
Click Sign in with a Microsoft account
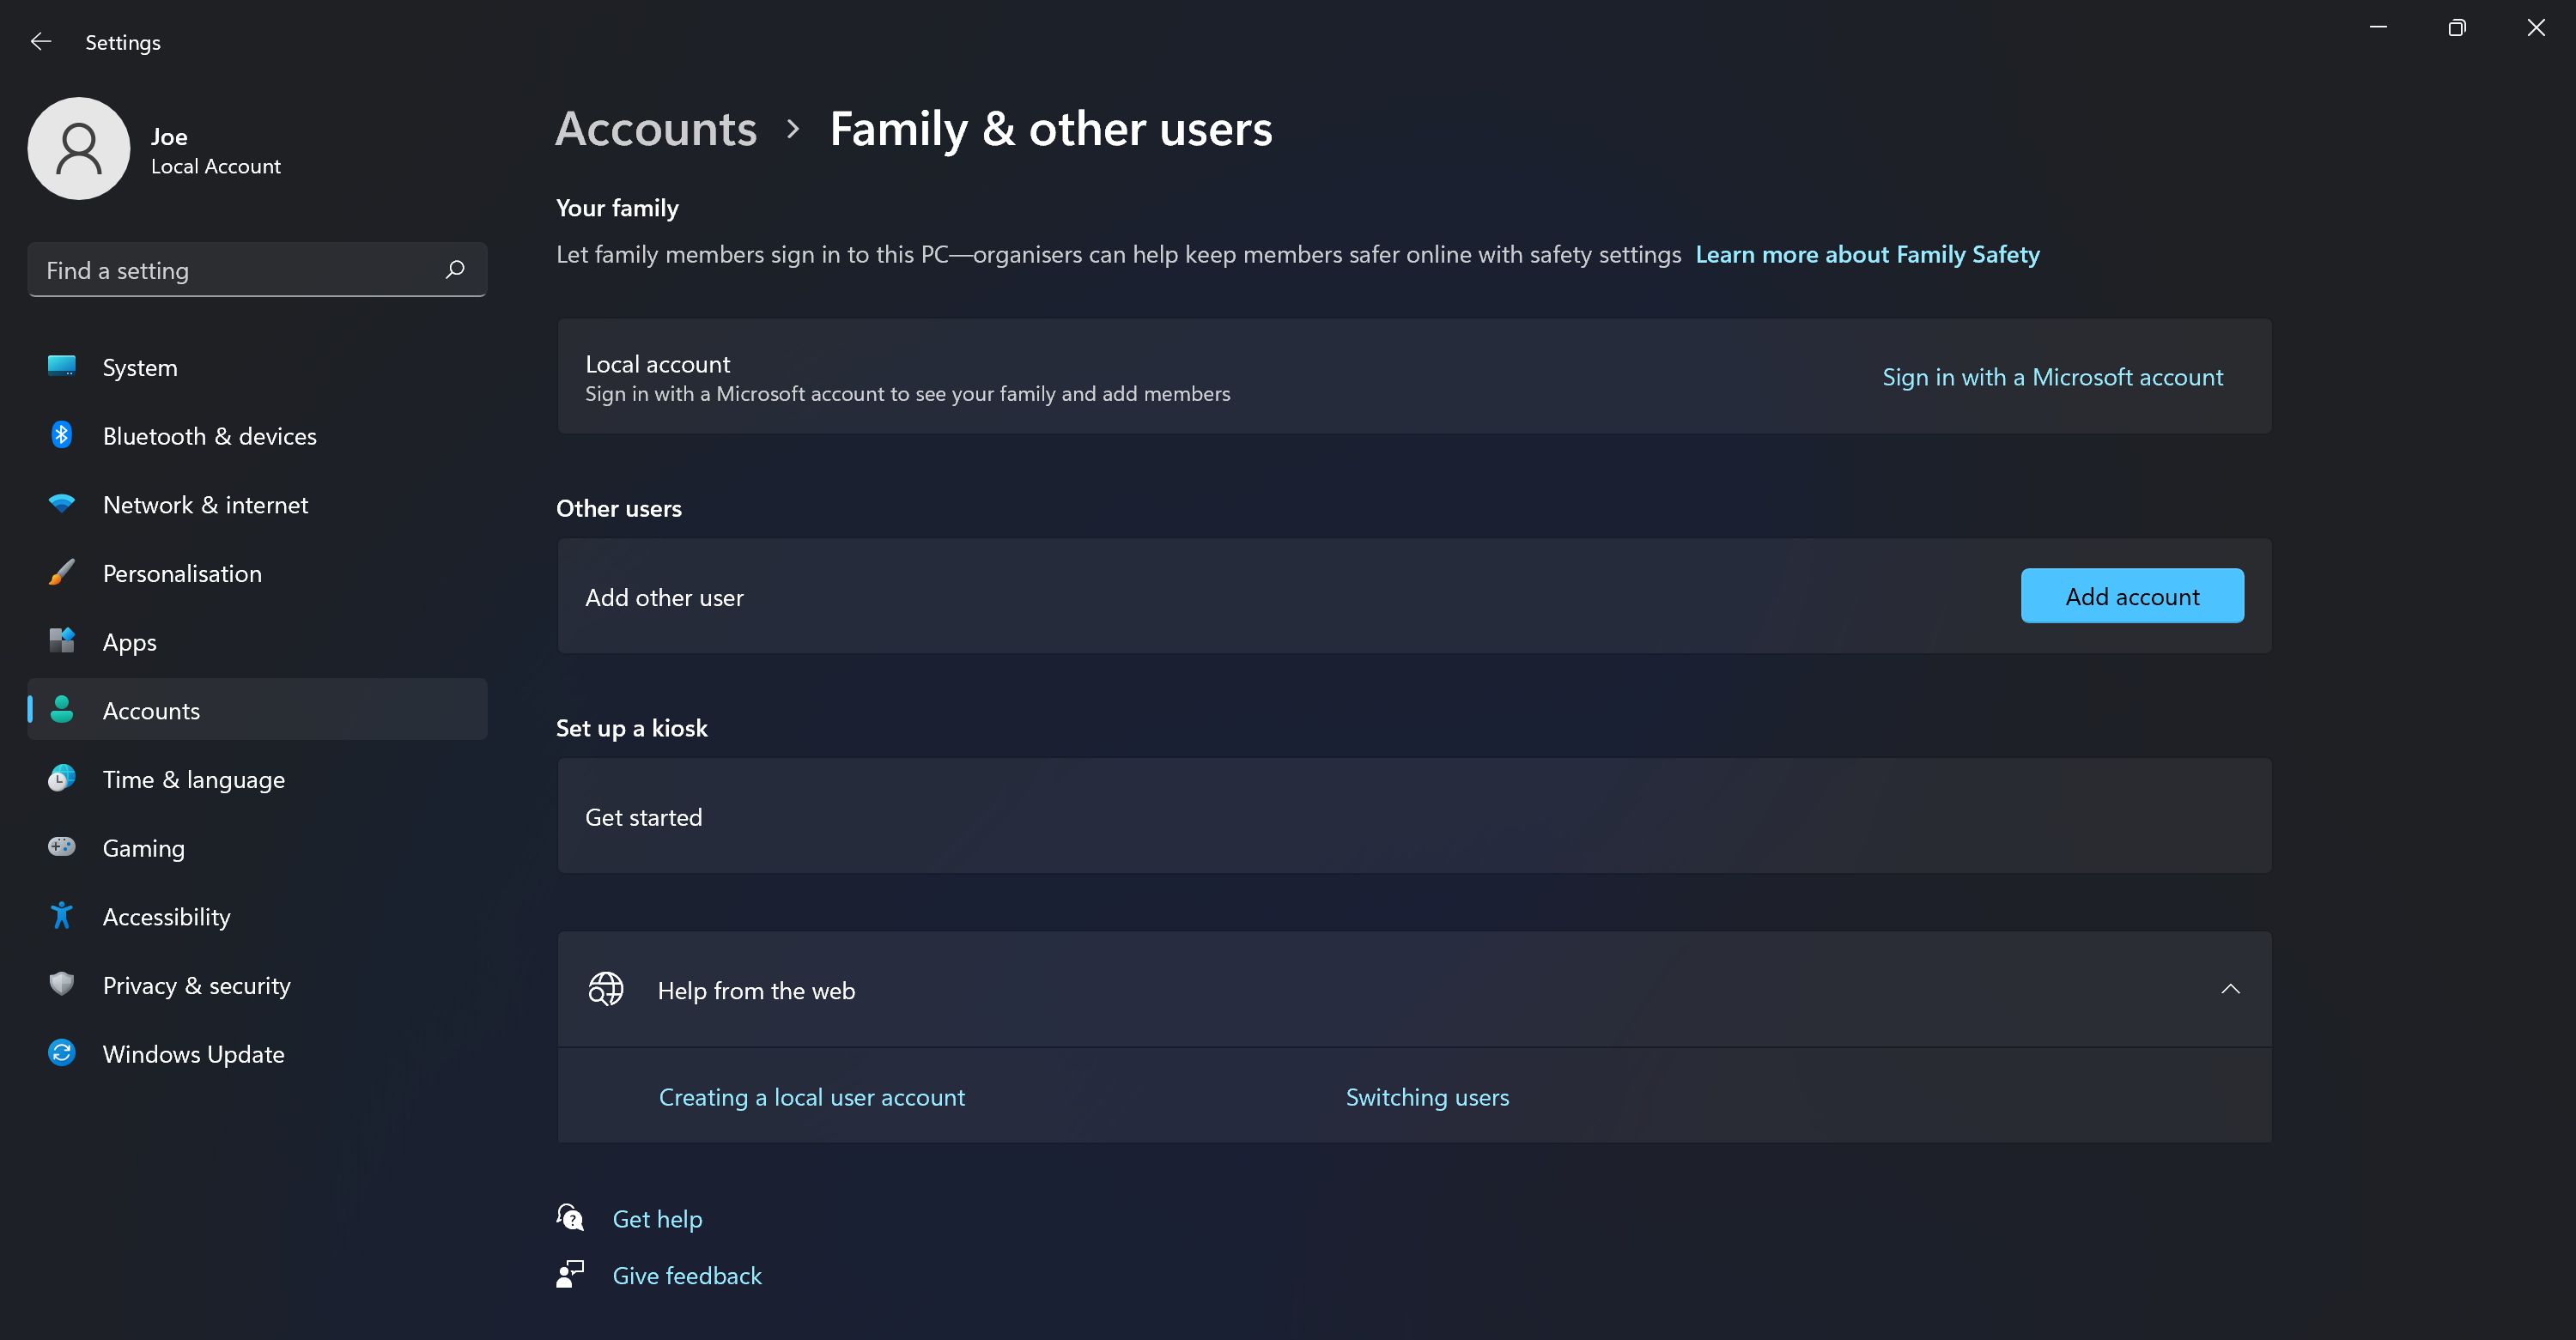[x=2051, y=377]
